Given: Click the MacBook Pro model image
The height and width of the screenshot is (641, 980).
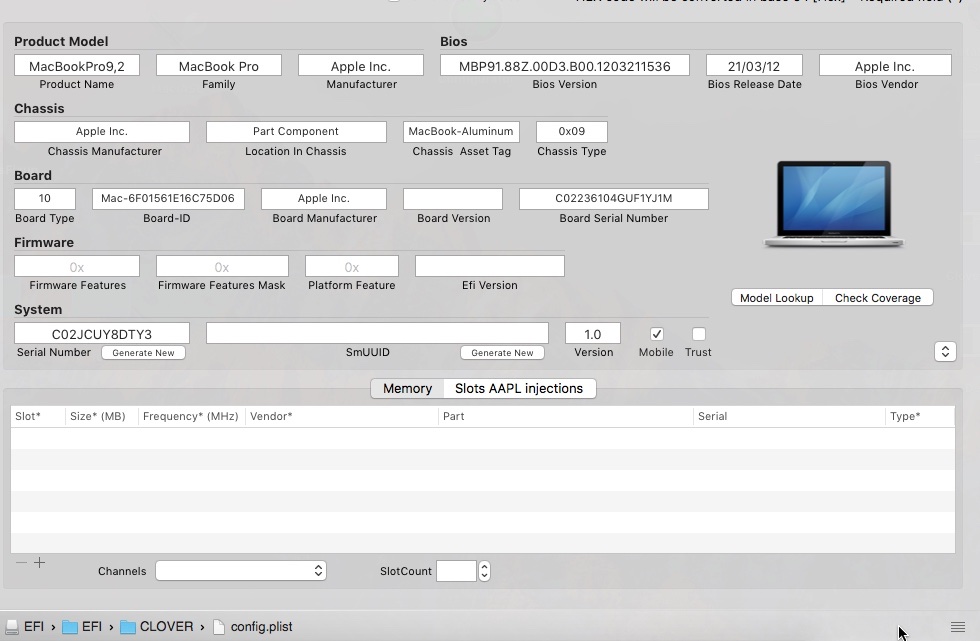Looking at the screenshot, I should [834, 204].
